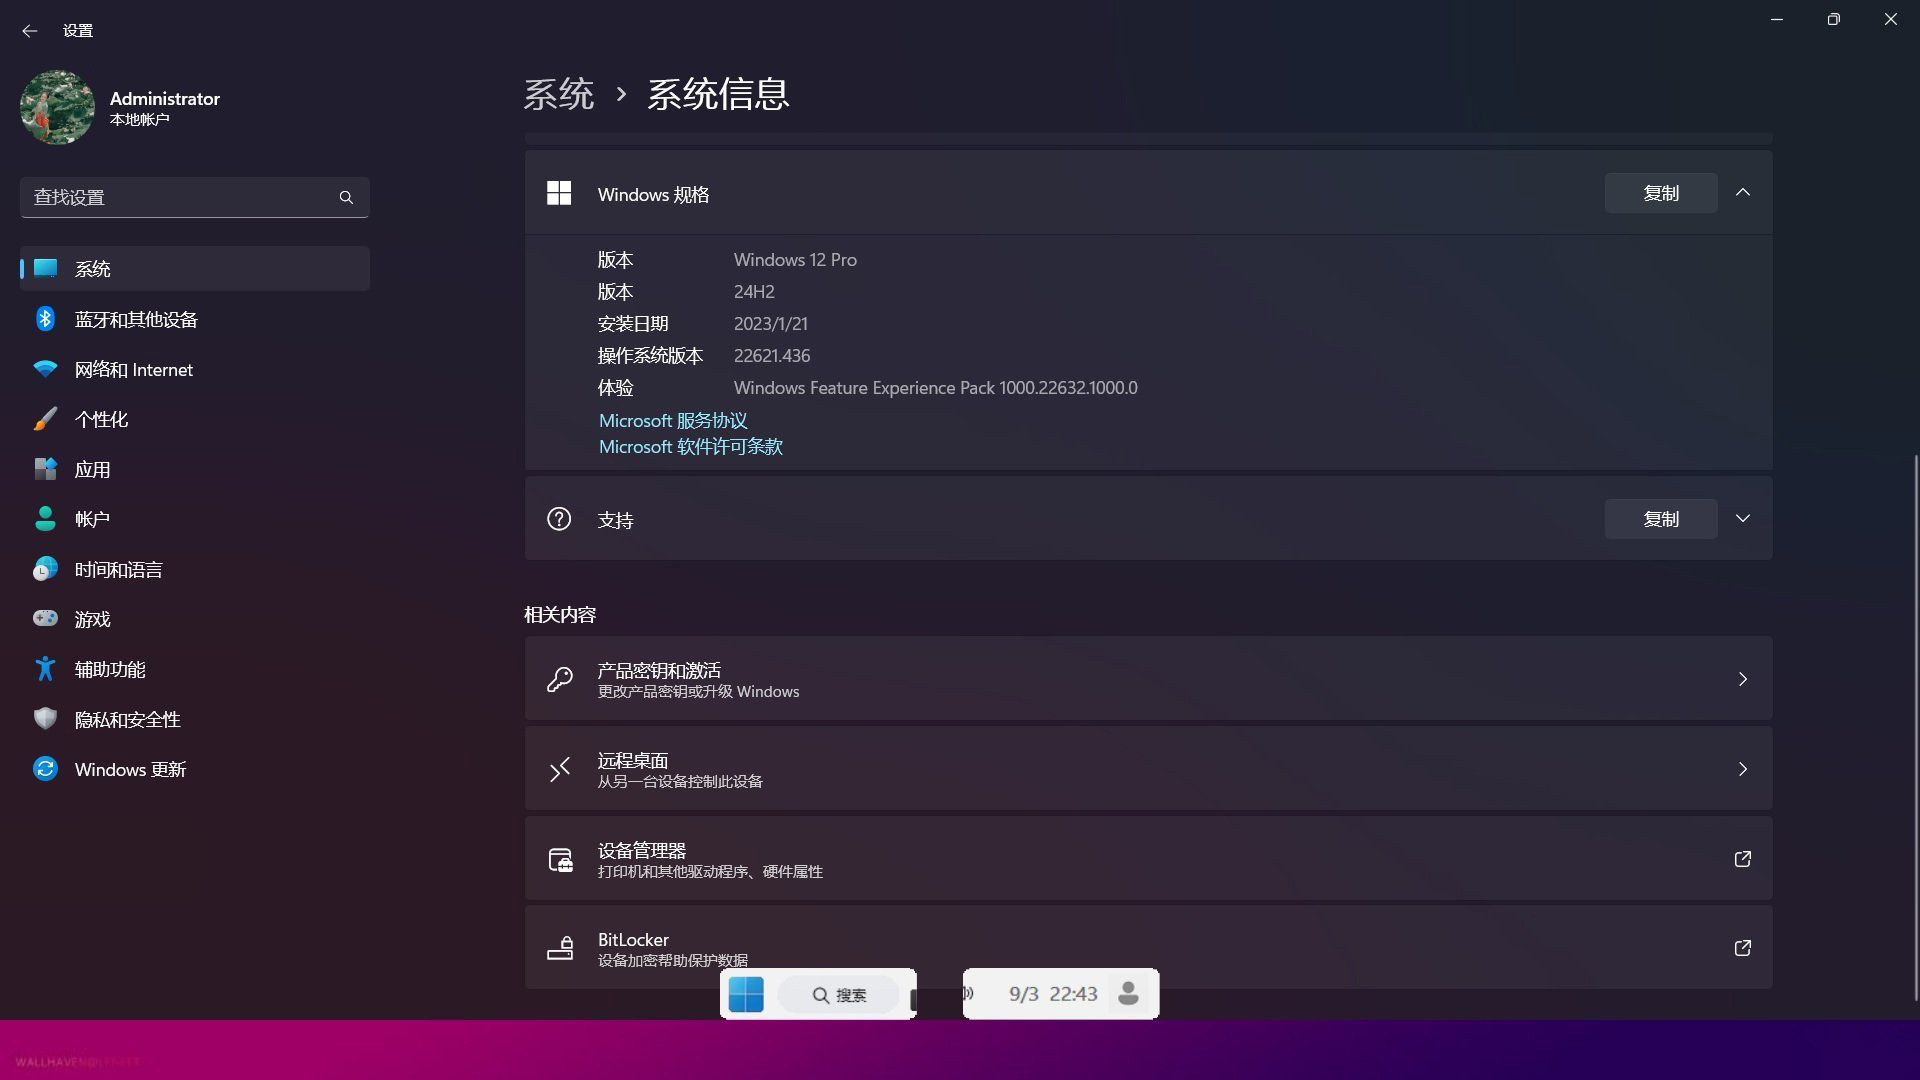Open 个性化 settings
This screenshot has height=1080, width=1920.
[x=195, y=419]
